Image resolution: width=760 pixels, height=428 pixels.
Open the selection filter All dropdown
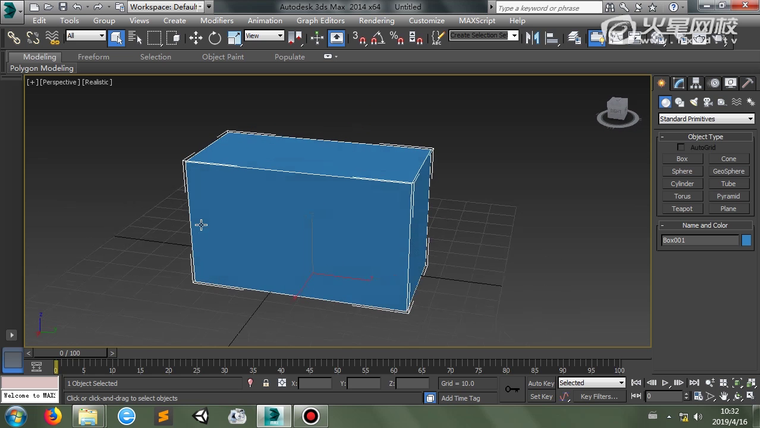(86, 37)
